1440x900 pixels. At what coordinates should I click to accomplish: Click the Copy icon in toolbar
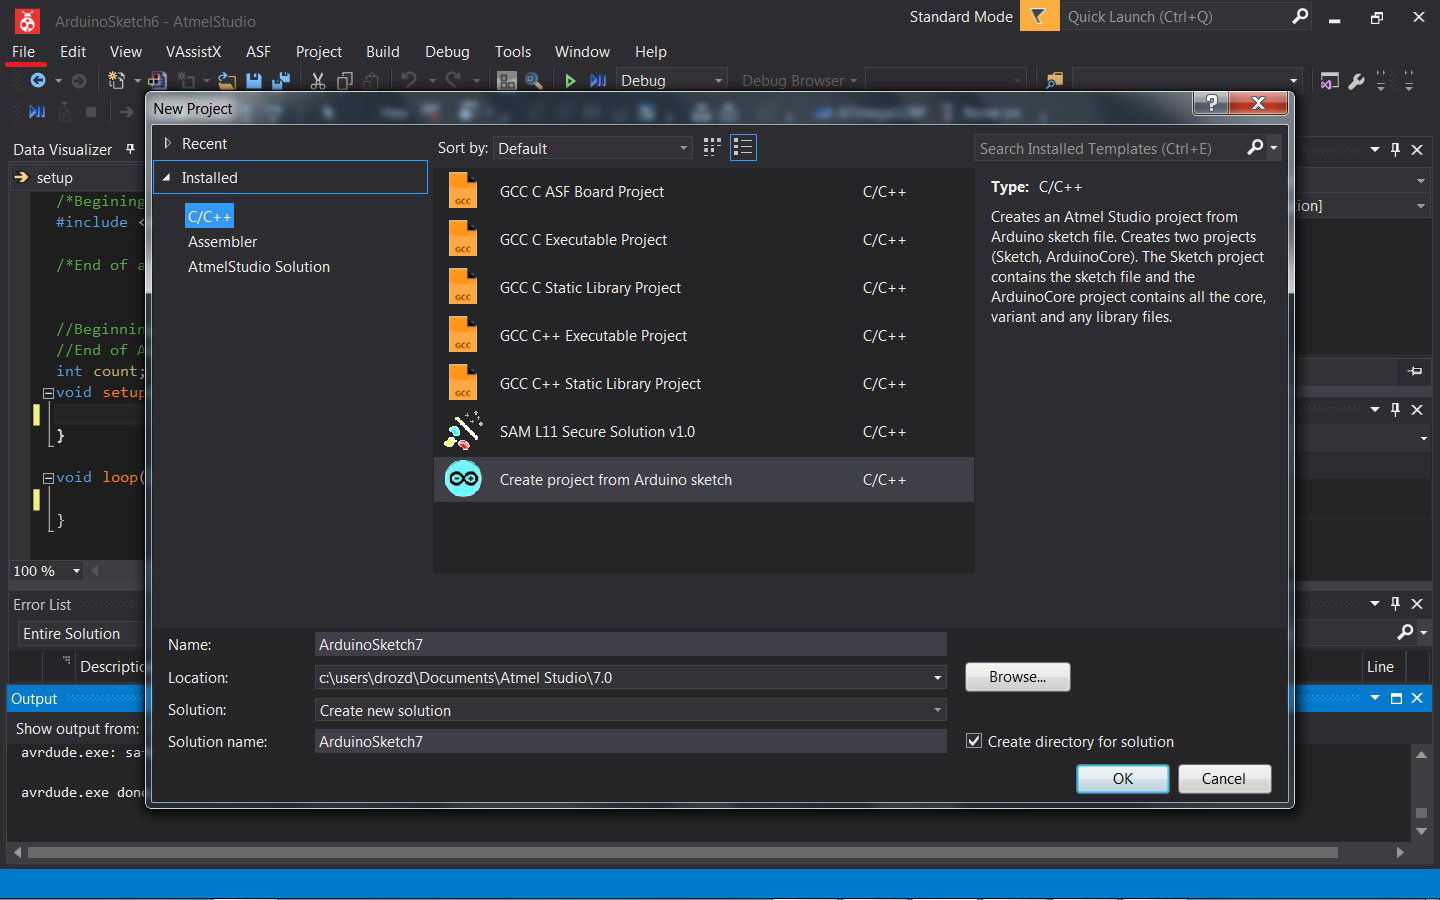point(345,80)
